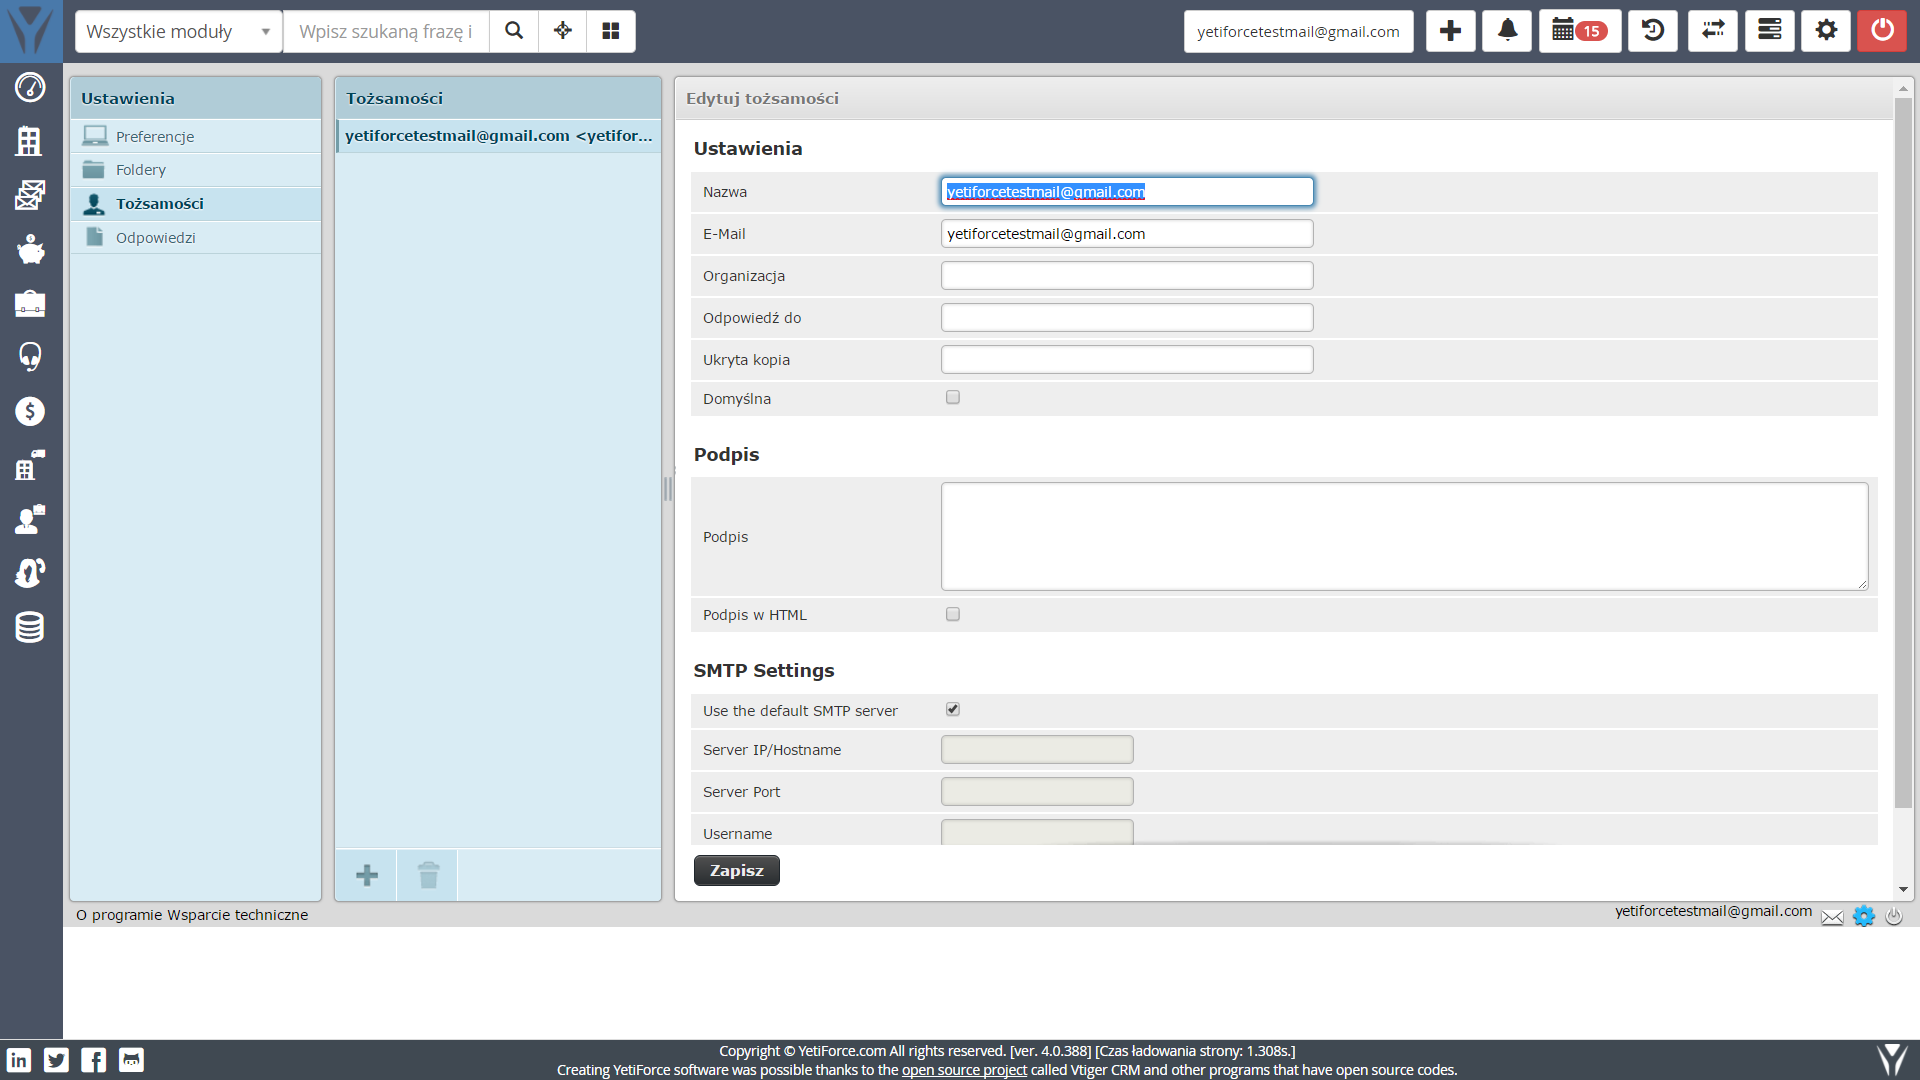
Task: Click the Server Port field
Action: (1037, 792)
